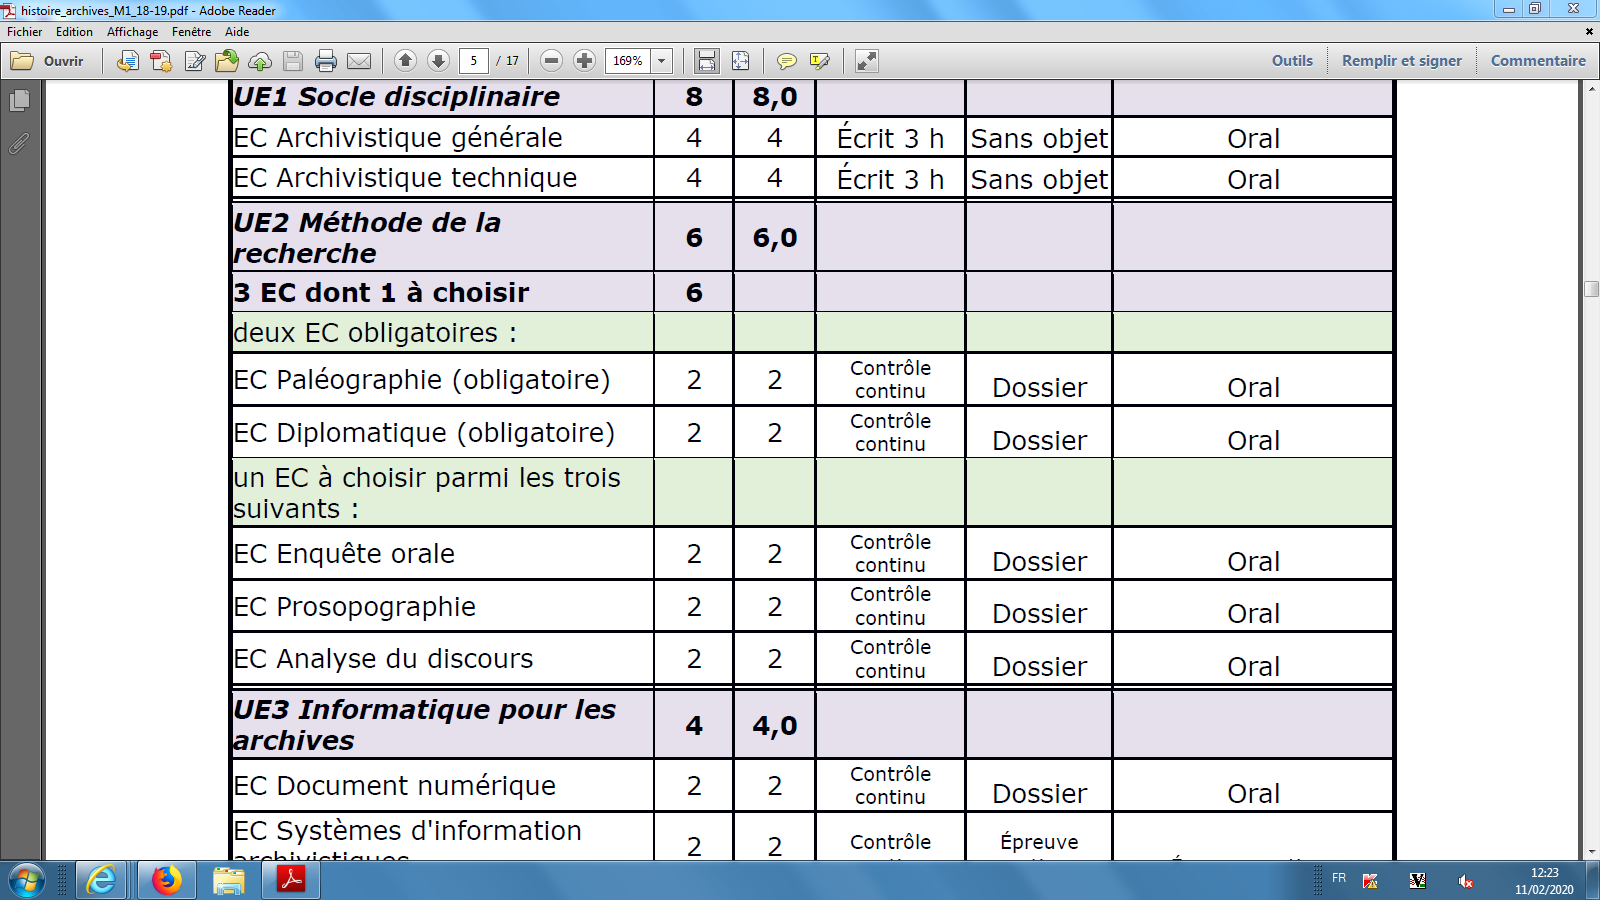
Task: Select the highlight text tool
Action: (x=820, y=61)
